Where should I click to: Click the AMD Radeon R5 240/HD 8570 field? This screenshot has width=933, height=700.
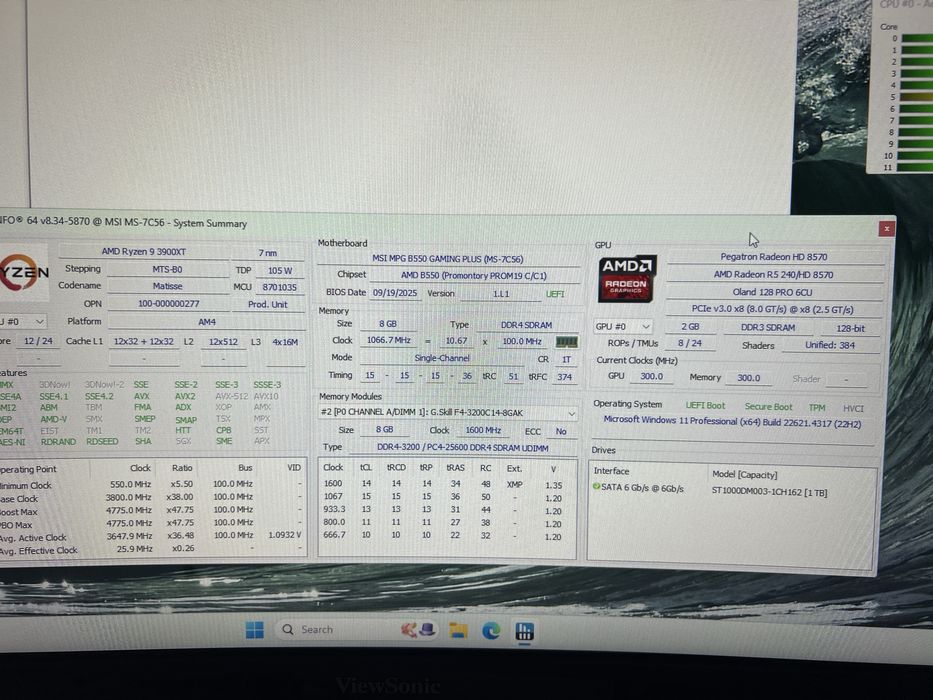point(774,274)
